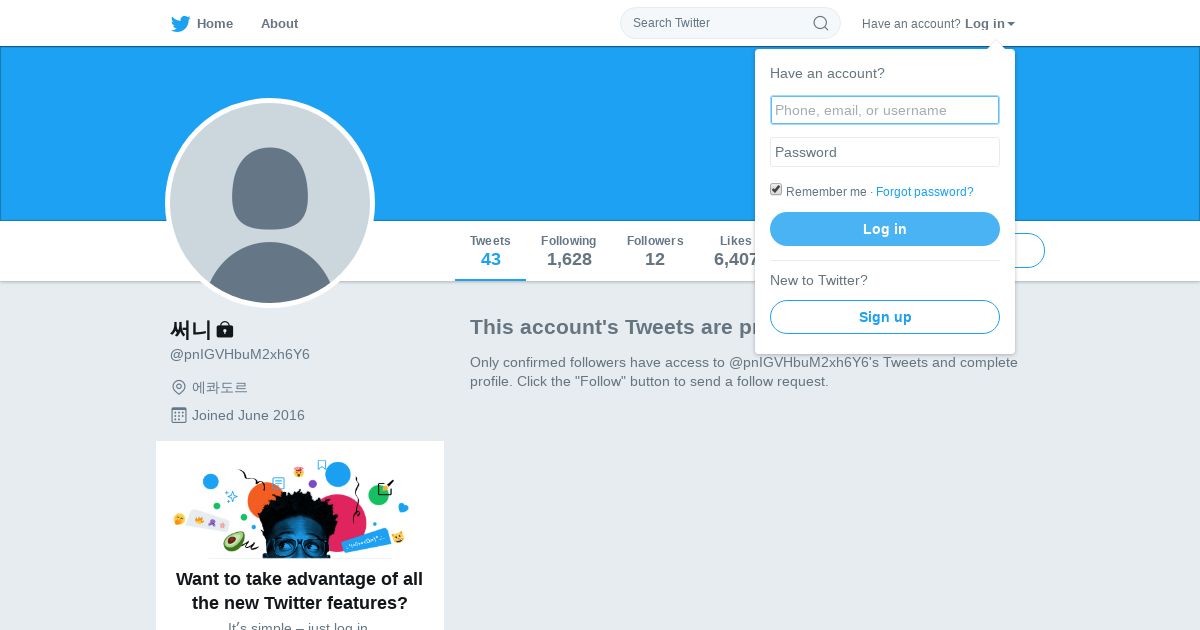Click the Search Twitter box
The width and height of the screenshot is (1200, 630).
pos(715,23)
